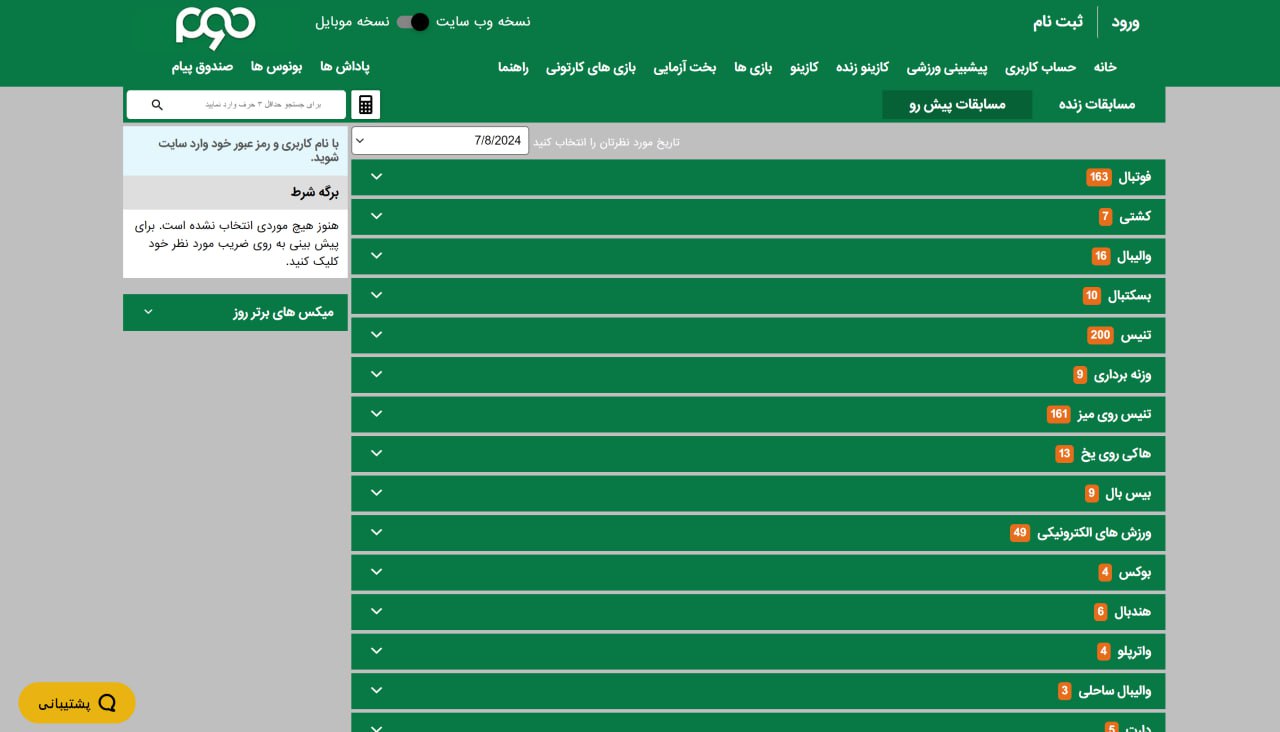Viewport: 1280px width, 732px height.
Task: Expand the تنیس row chevron
Action: click(377, 335)
